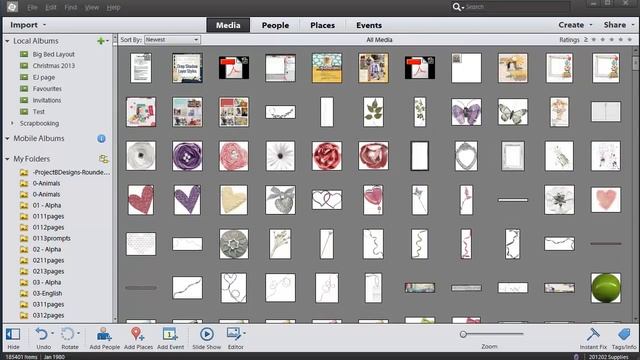Image resolution: width=640 pixels, height=360 pixels.
Task: Set rating filter to first star
Action: click(594, 40)
